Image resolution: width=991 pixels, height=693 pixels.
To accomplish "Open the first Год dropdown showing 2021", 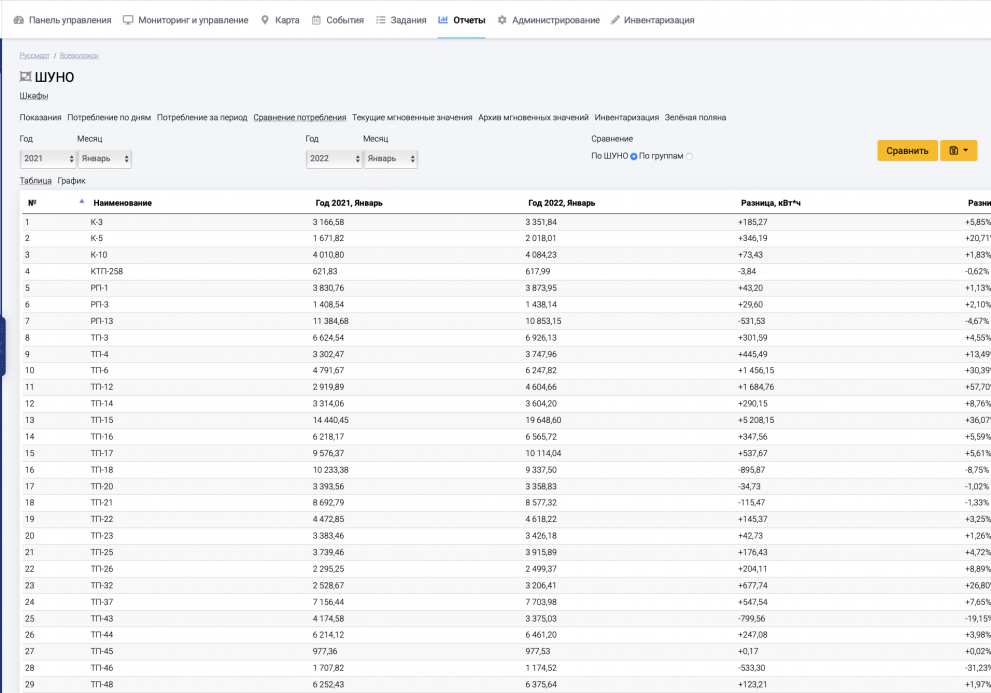I will pyautogui.click(x=48, y=158).
